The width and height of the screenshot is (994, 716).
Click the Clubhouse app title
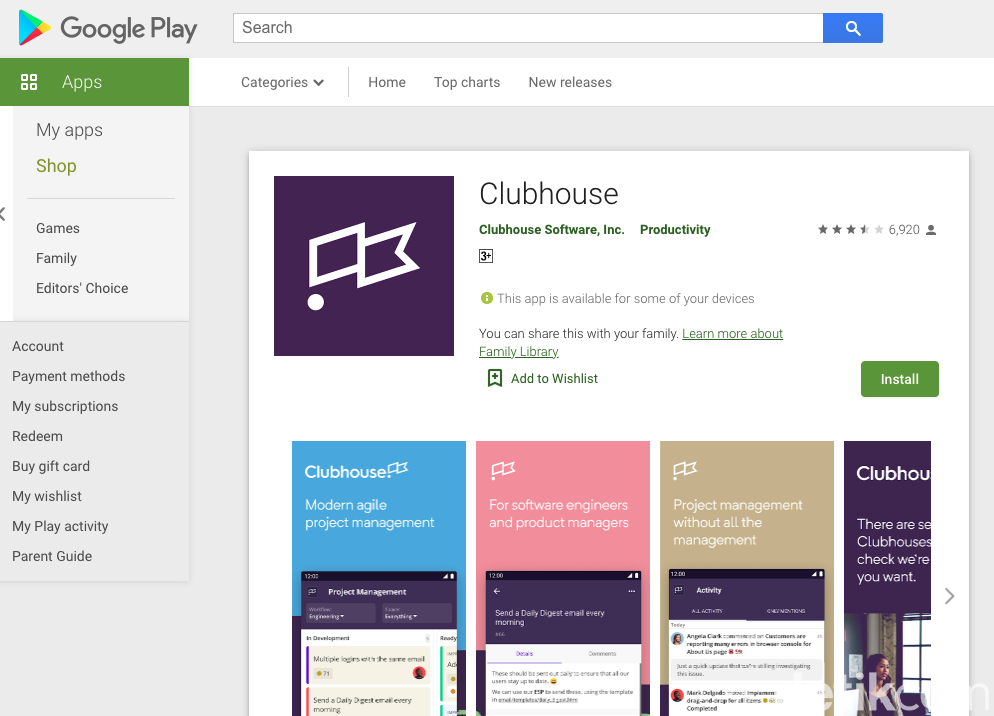tap(548, 194)
